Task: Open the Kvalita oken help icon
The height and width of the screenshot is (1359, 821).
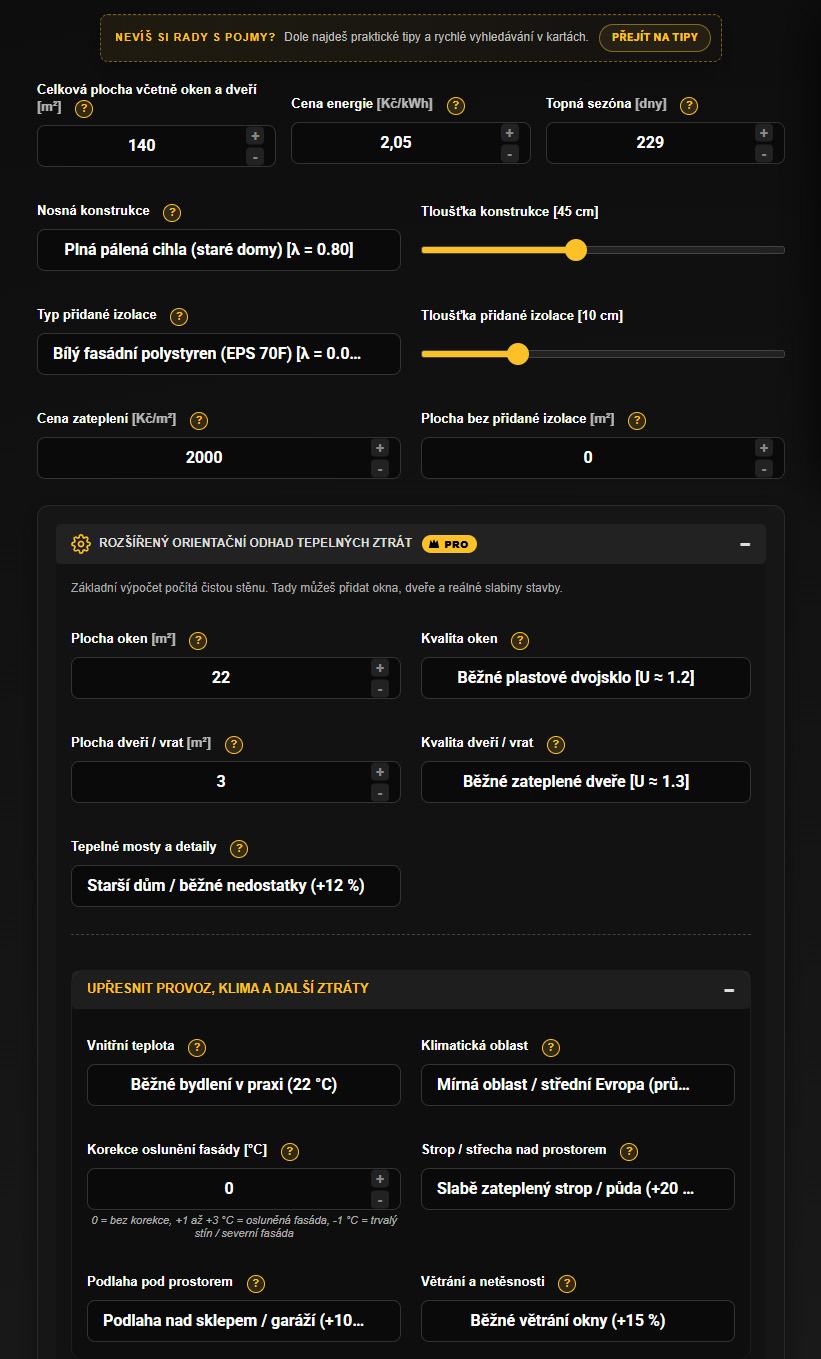Action: pyautogui.click(x=520, y=640)
